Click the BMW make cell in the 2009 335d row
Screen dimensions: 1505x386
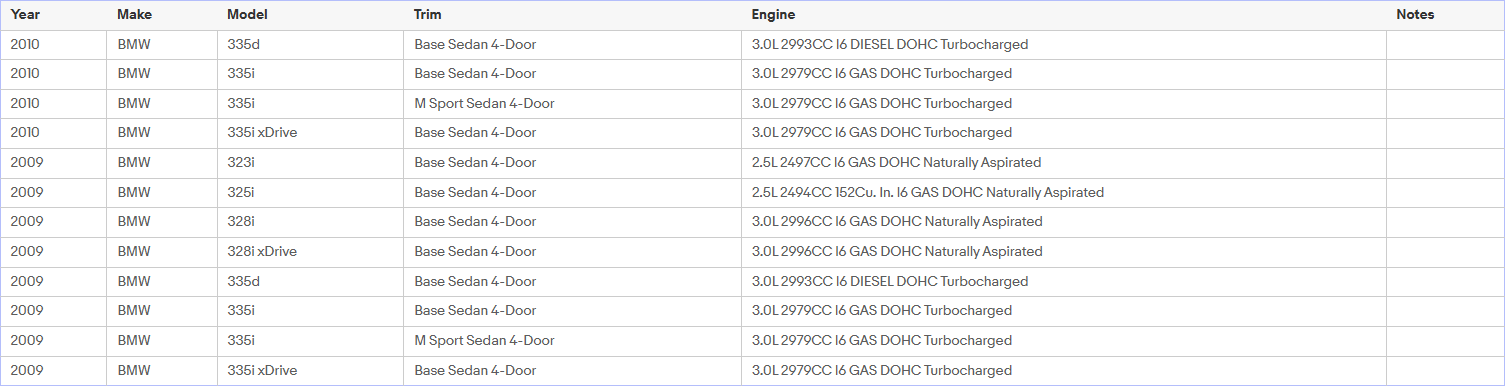pos(161,281)
